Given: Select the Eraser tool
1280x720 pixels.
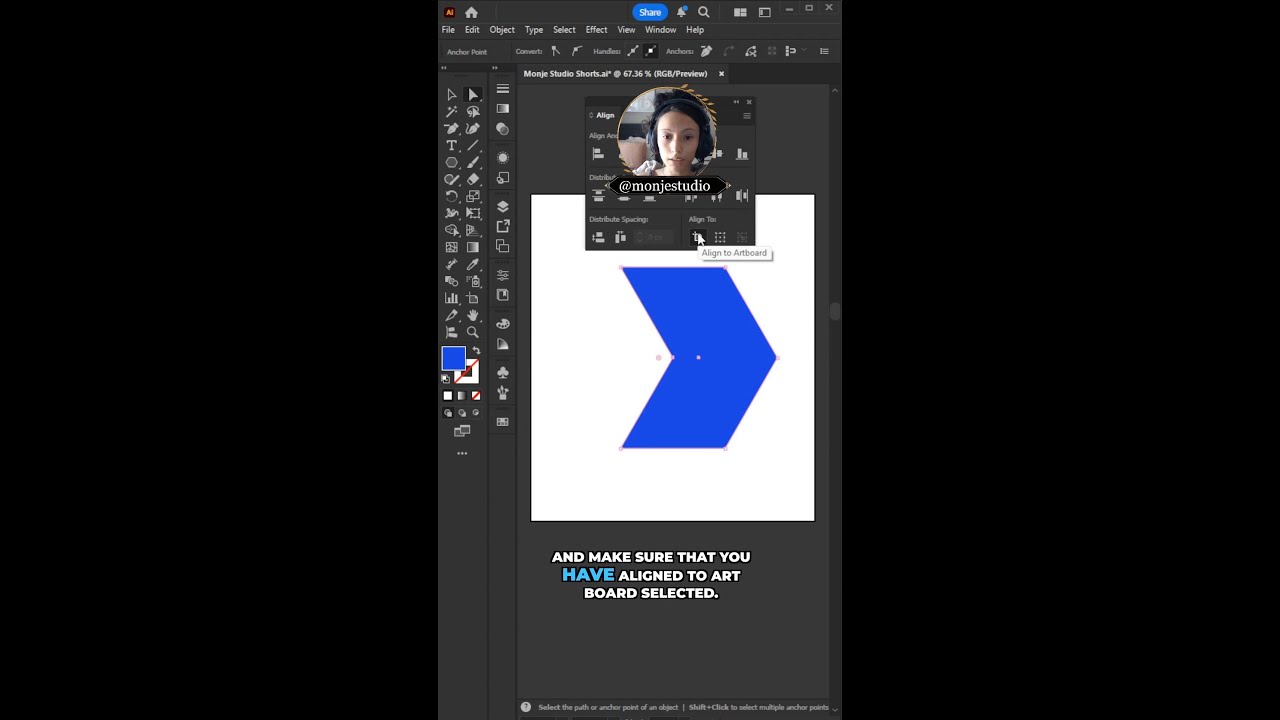Looking at the screenshot, I should [x=473, y=180].
